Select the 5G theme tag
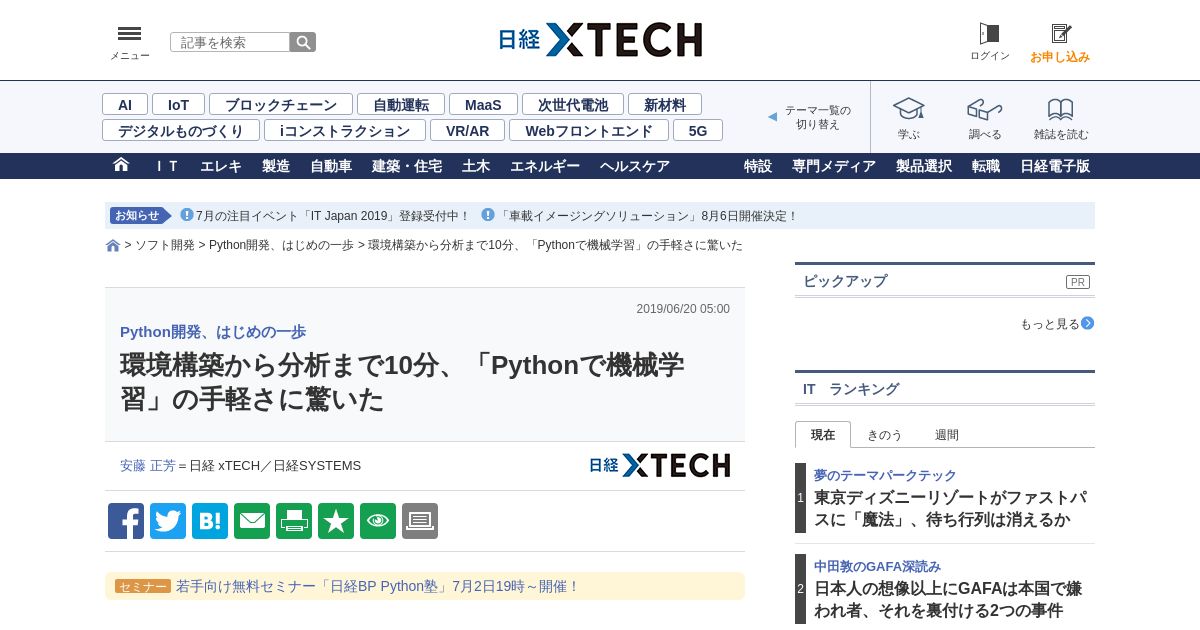 (x=698, y=130)
